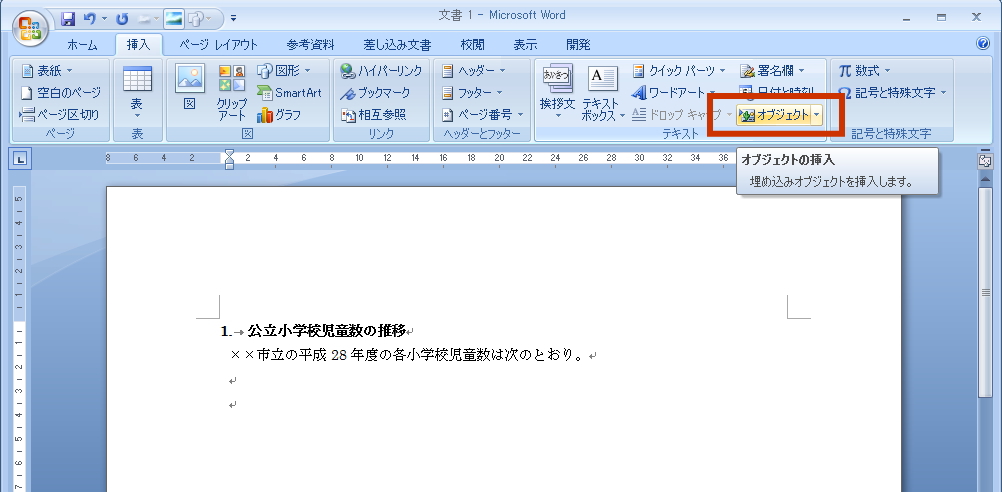This screenshot has height=492, width=1002.
Task: Click the quick access picture icon
Action: tap(173, 19)
